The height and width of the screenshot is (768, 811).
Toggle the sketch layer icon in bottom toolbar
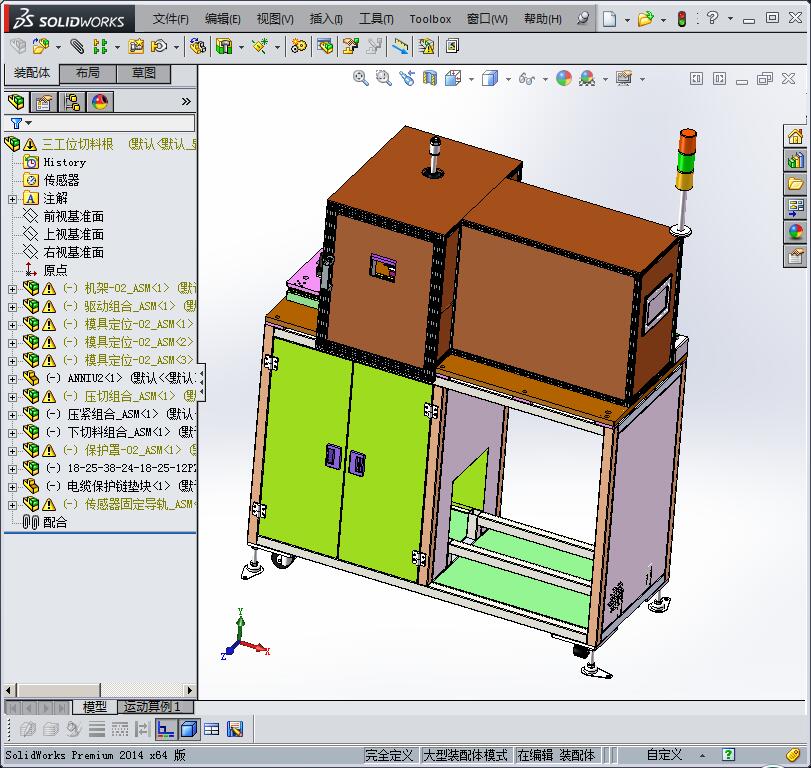point(166,729)
